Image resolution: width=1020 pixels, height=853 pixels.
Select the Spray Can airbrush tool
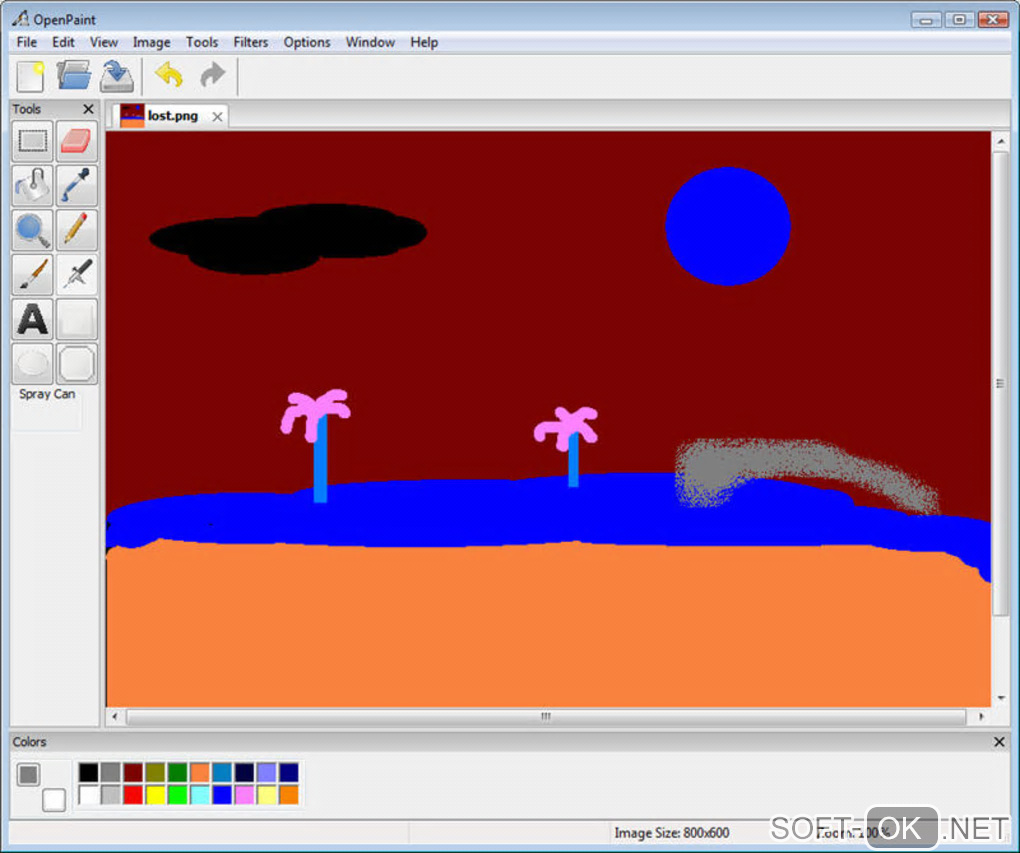point(77,274)
